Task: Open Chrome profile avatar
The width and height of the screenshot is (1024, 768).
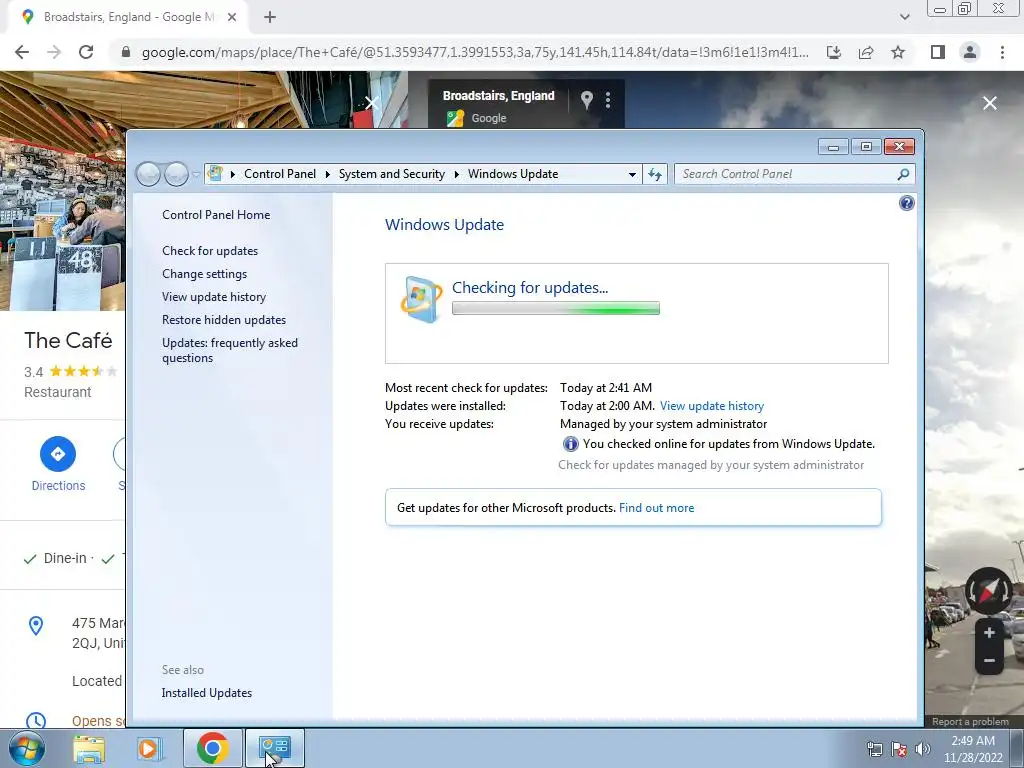Action: (970, 52)
